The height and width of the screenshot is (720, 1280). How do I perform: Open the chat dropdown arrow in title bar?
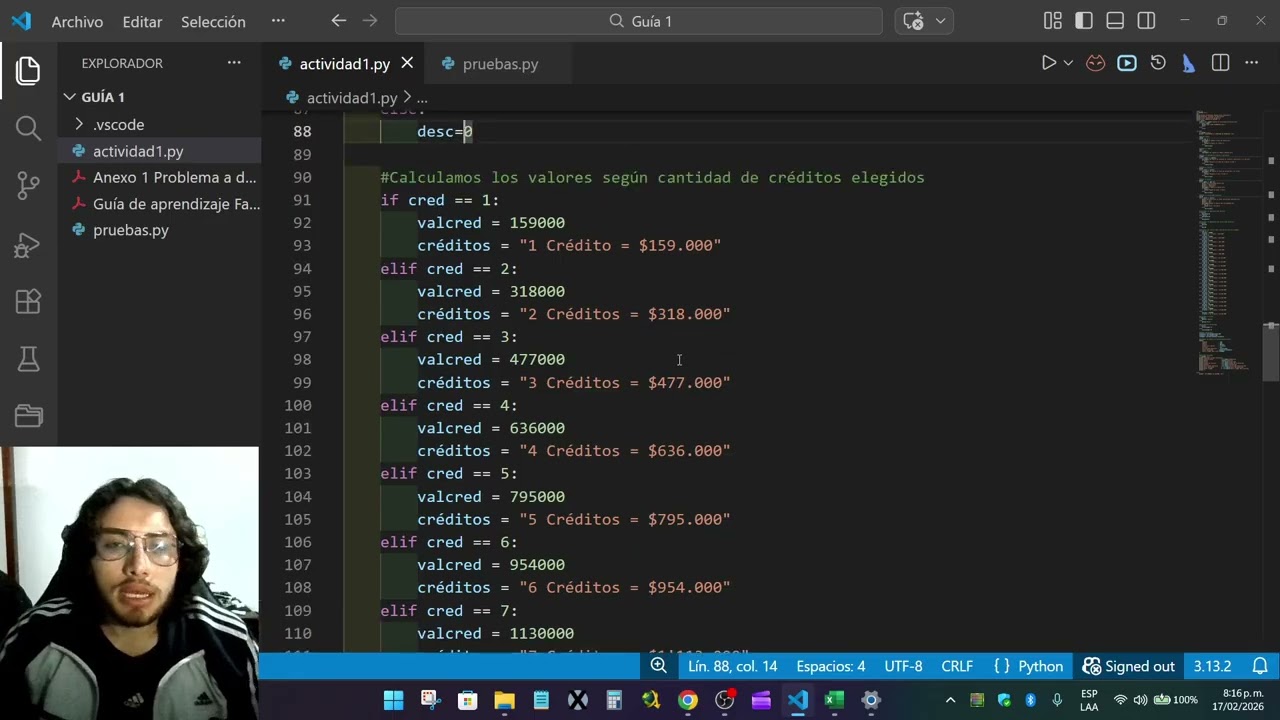940,21
